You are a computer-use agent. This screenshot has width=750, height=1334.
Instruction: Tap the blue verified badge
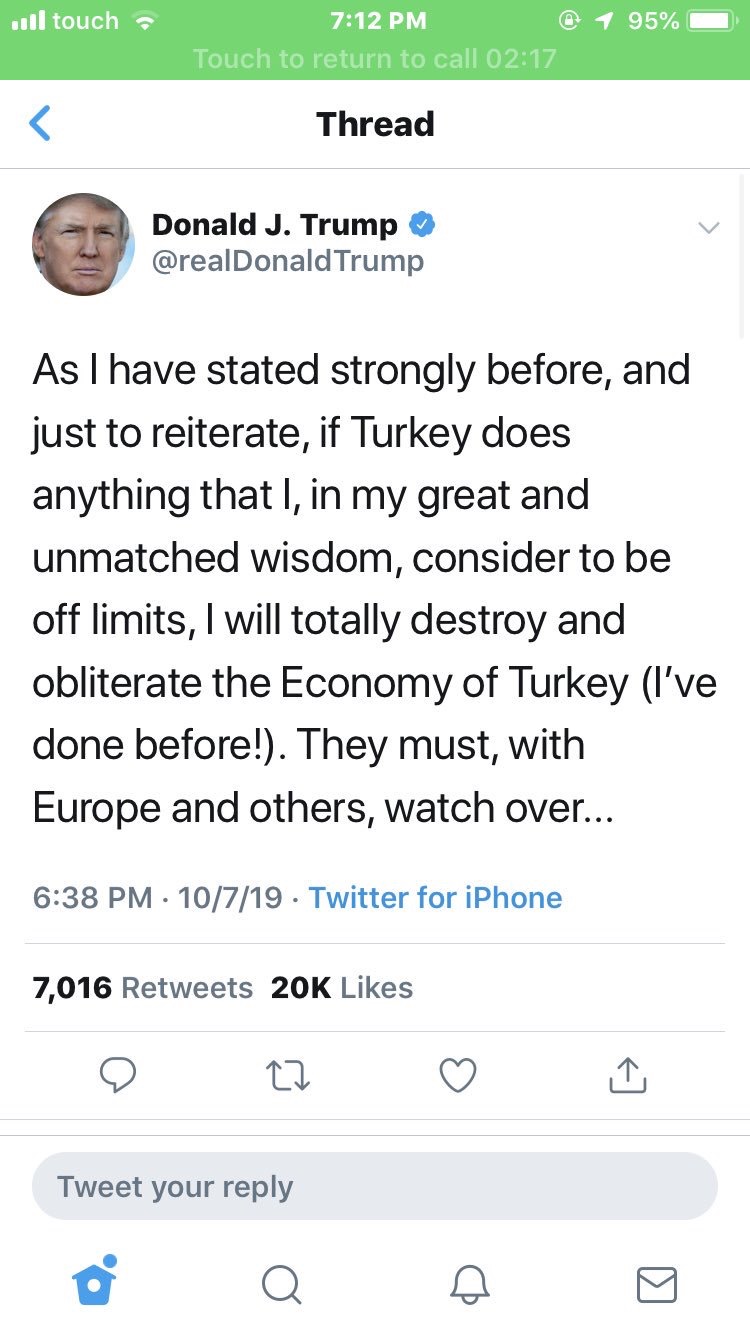[422, 225]
